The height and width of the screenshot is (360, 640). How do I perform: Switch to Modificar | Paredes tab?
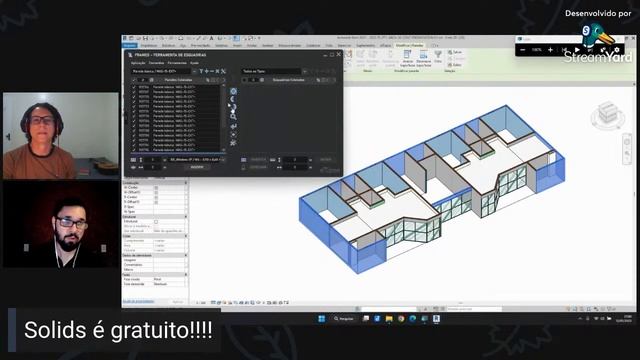click(x=410, y=45)
